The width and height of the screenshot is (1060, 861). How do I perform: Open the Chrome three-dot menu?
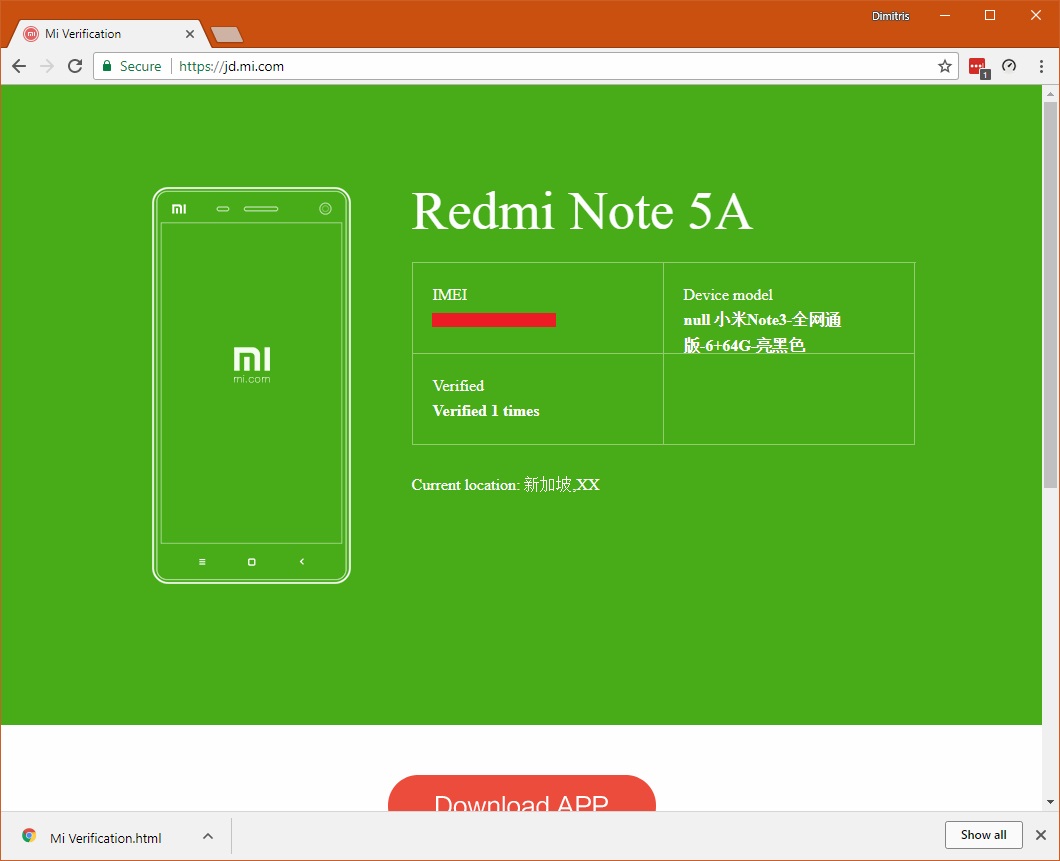(1041, 66)
